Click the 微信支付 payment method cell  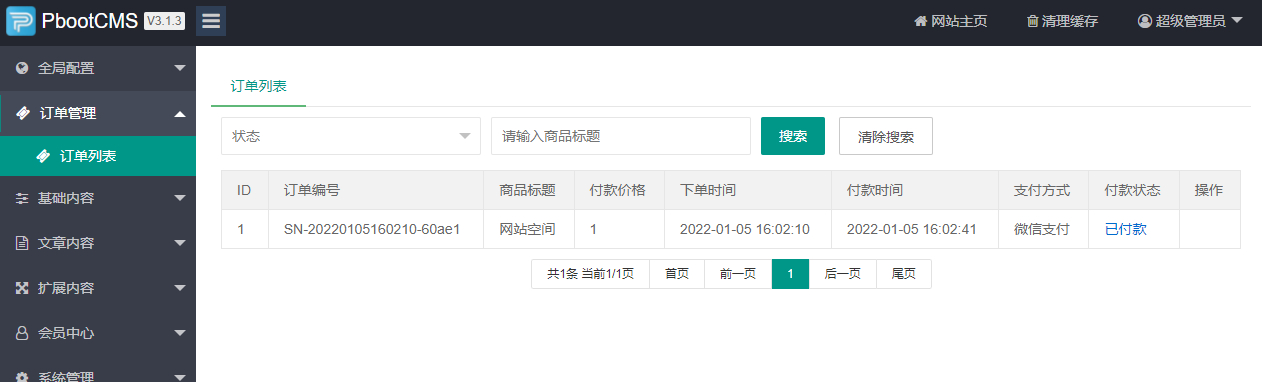click(1042, 229)
